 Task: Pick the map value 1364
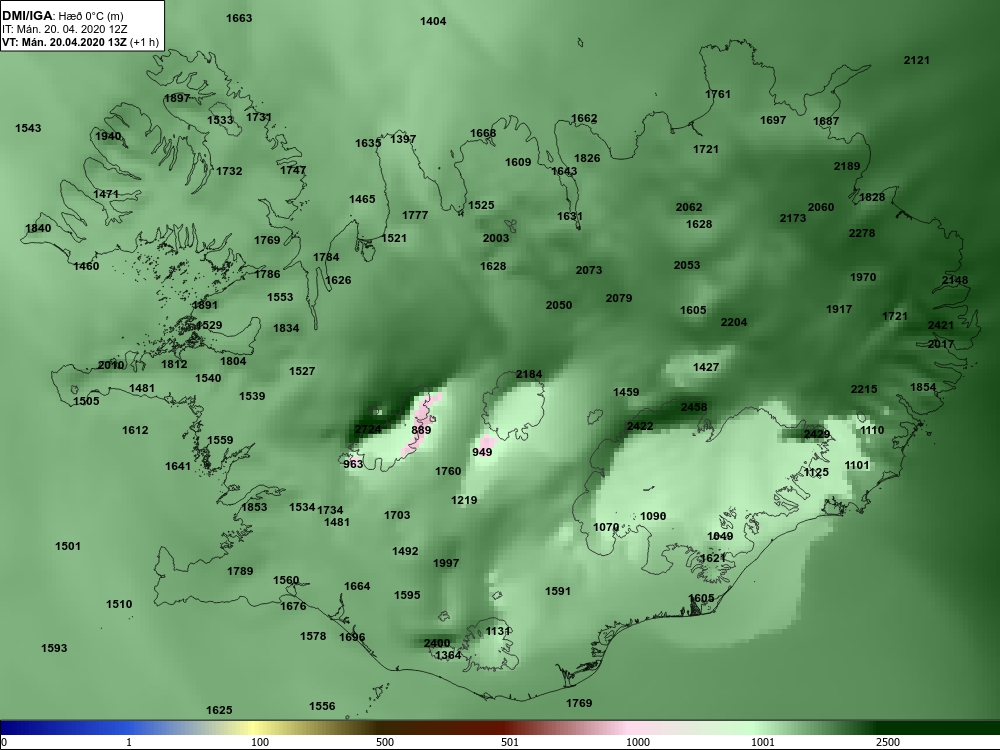pos(448,655)
